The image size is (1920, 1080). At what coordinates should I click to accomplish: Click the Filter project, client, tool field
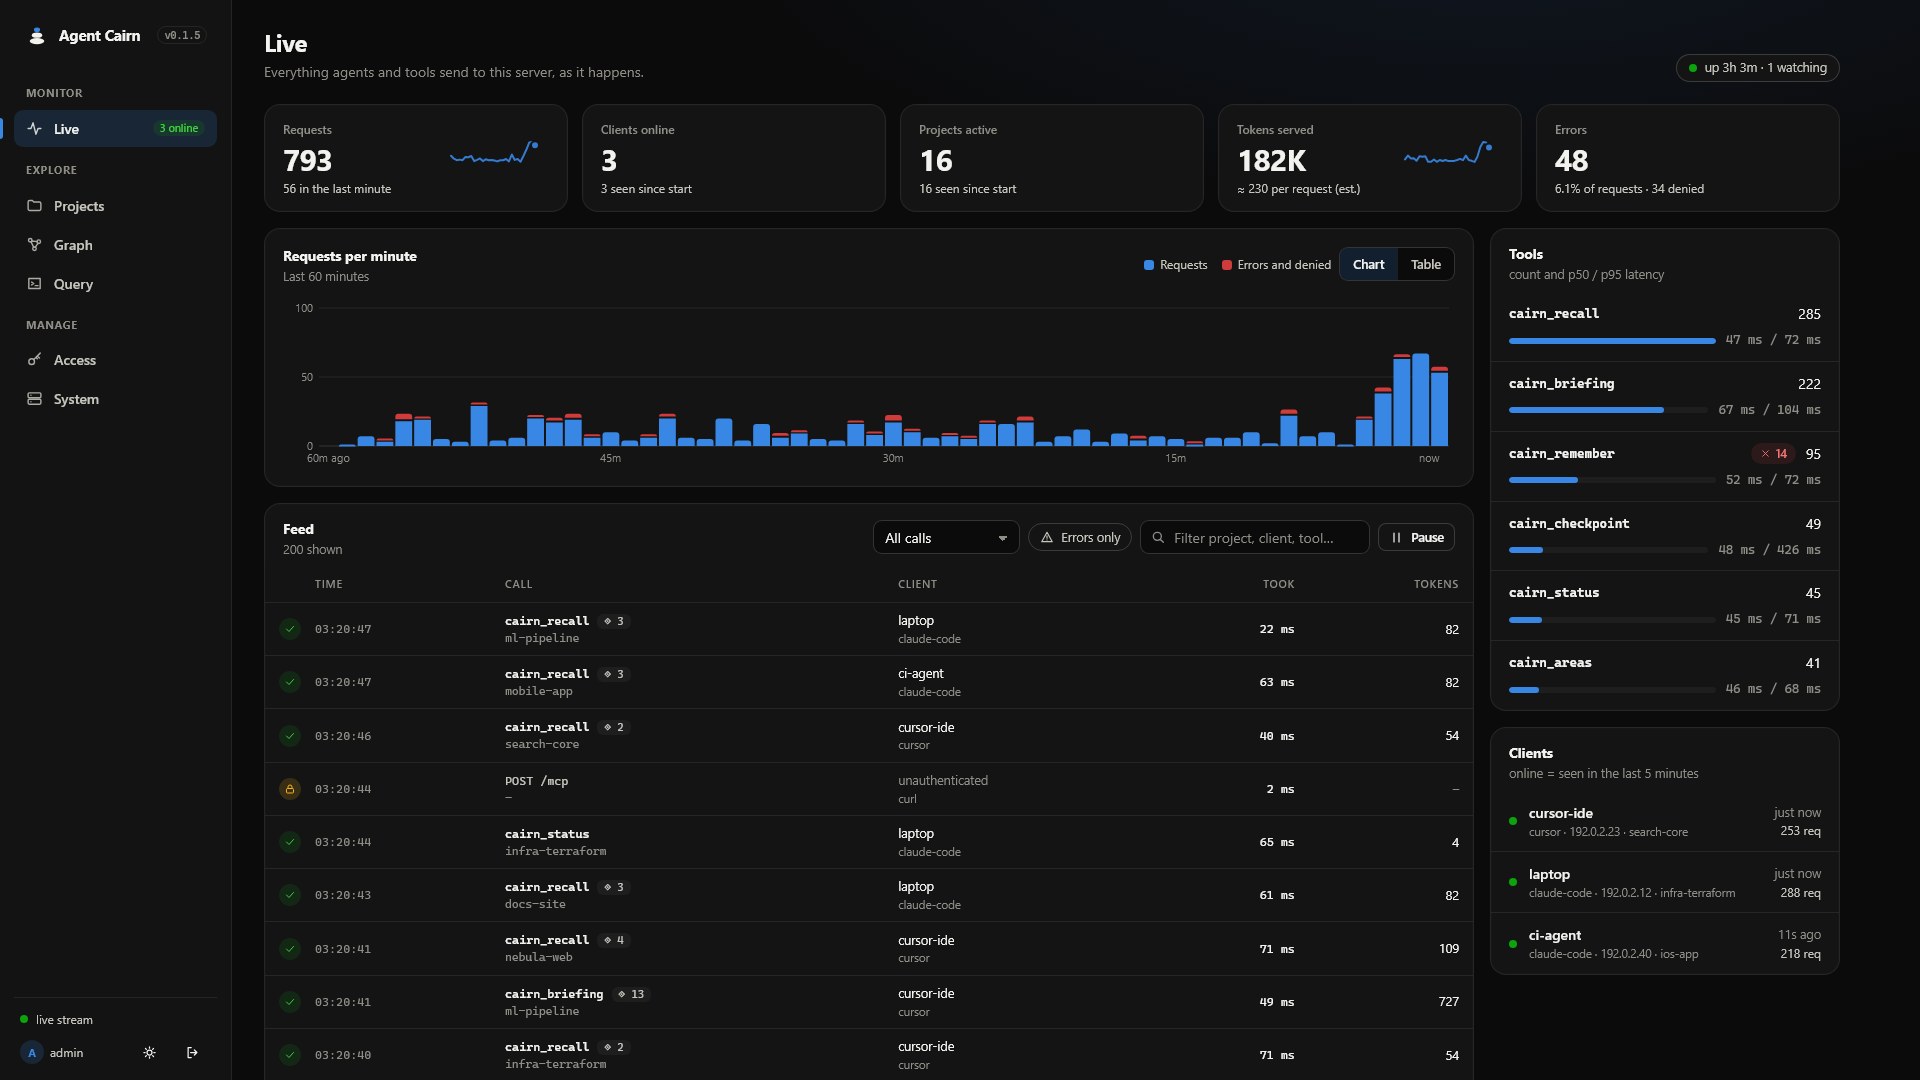pyautogui.click(x=1254, y=538)
